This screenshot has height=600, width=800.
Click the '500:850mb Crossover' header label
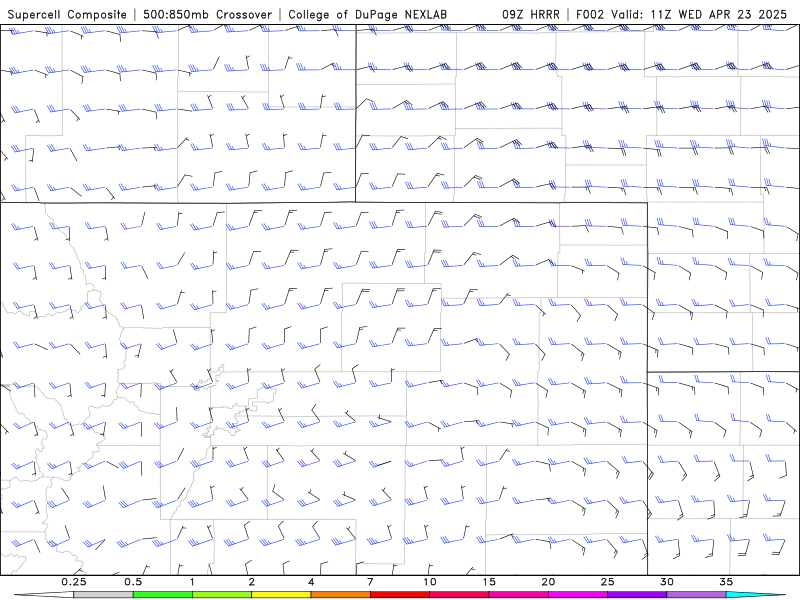208,15
